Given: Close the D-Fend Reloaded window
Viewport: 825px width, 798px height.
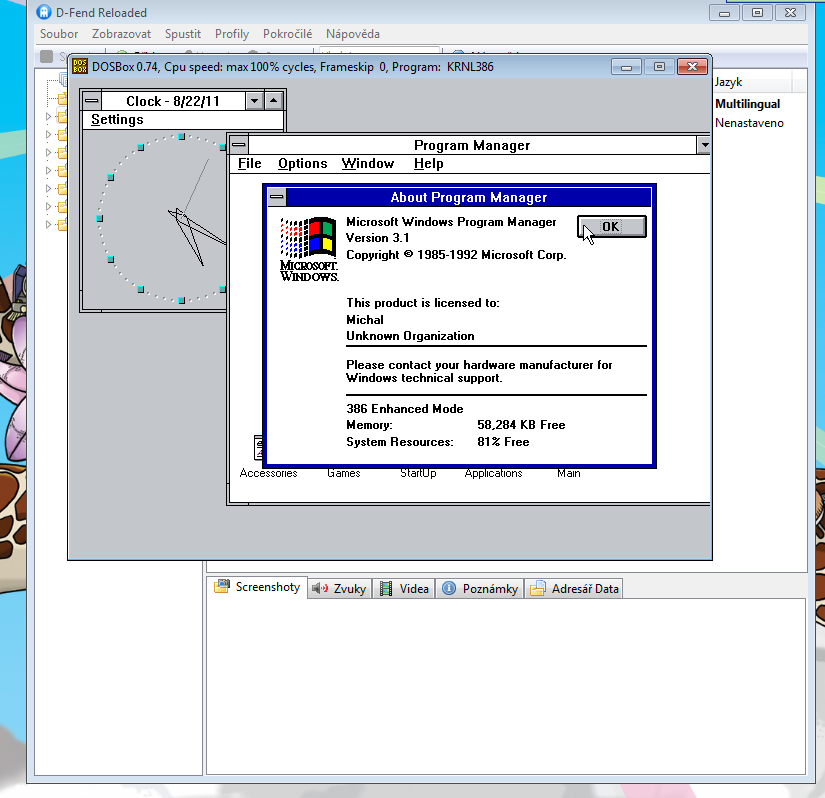Looking at the screenshot, I should [790, 13].
